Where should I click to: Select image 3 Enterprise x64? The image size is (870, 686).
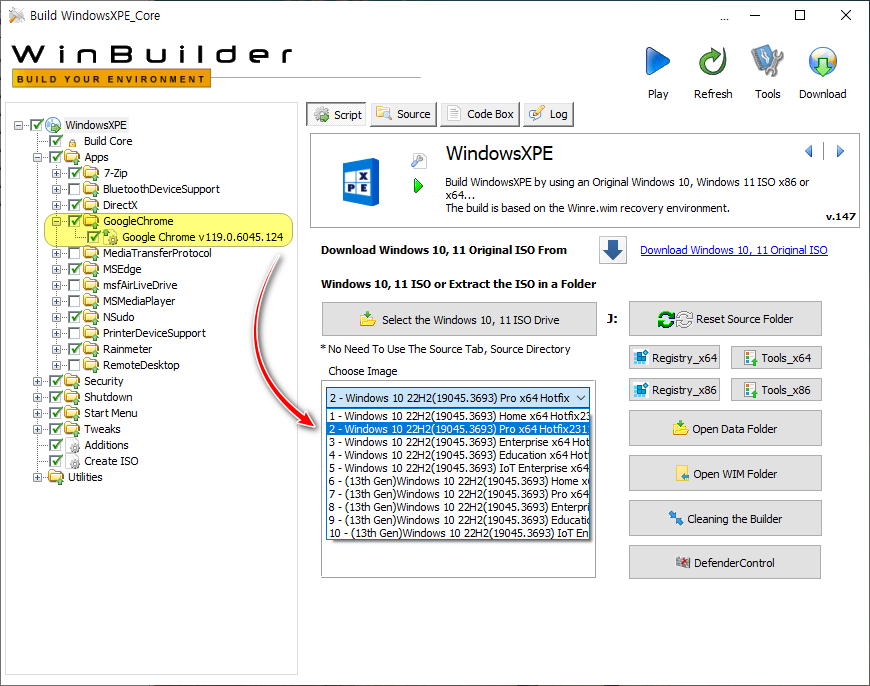(458, 442)
